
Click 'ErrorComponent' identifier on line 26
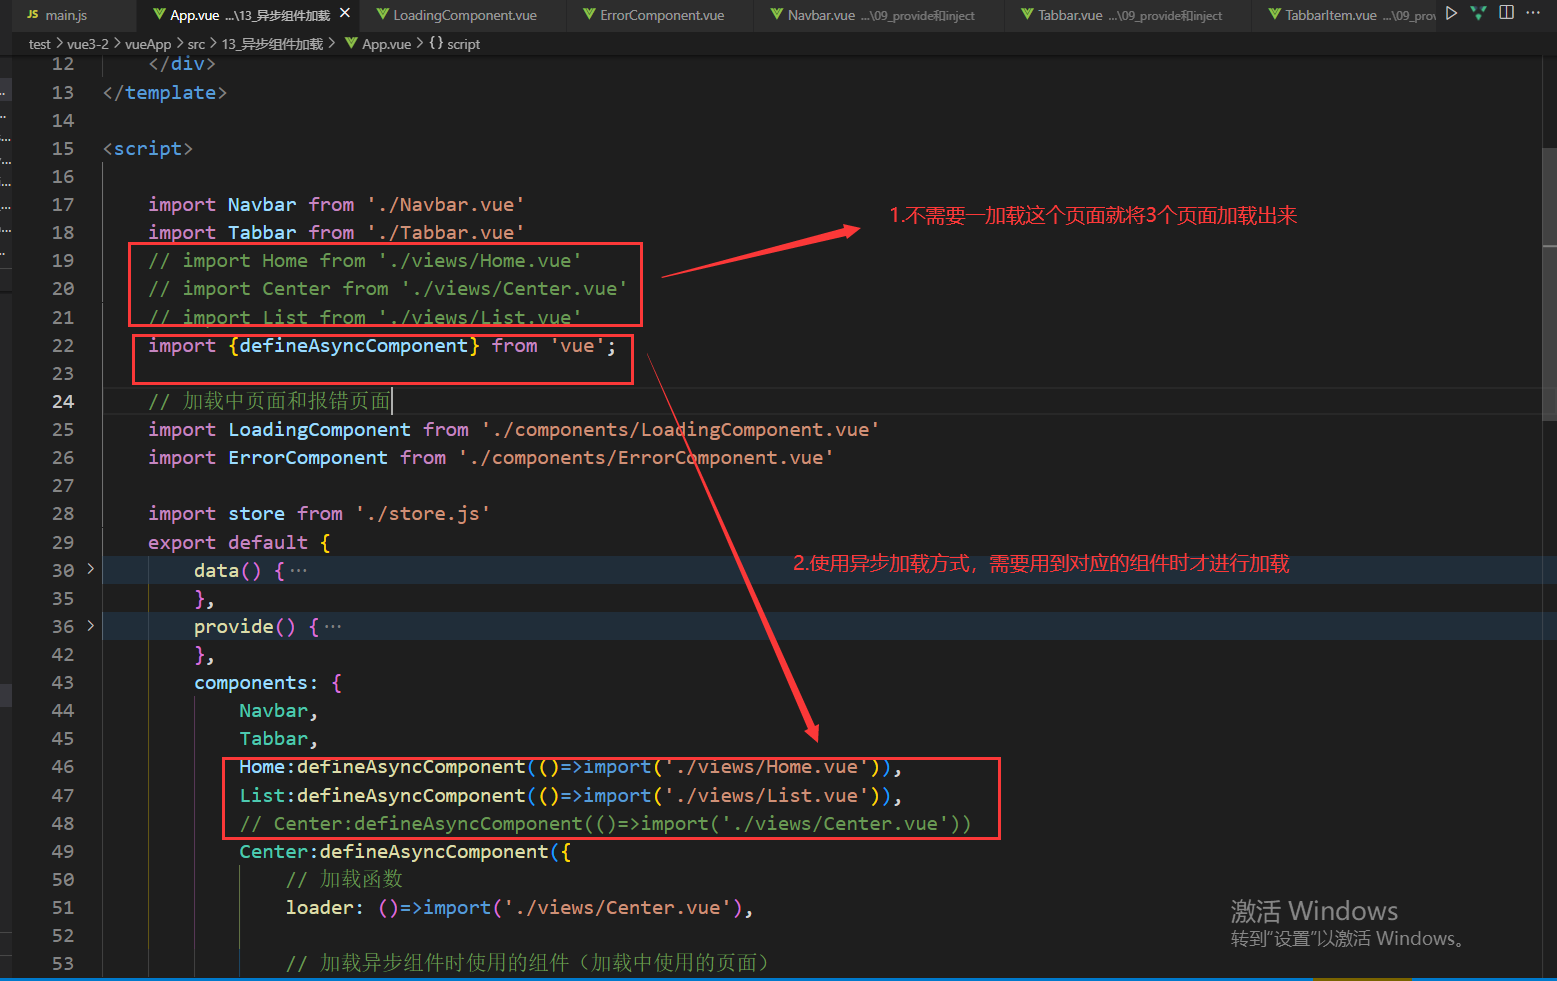[308, 458]
